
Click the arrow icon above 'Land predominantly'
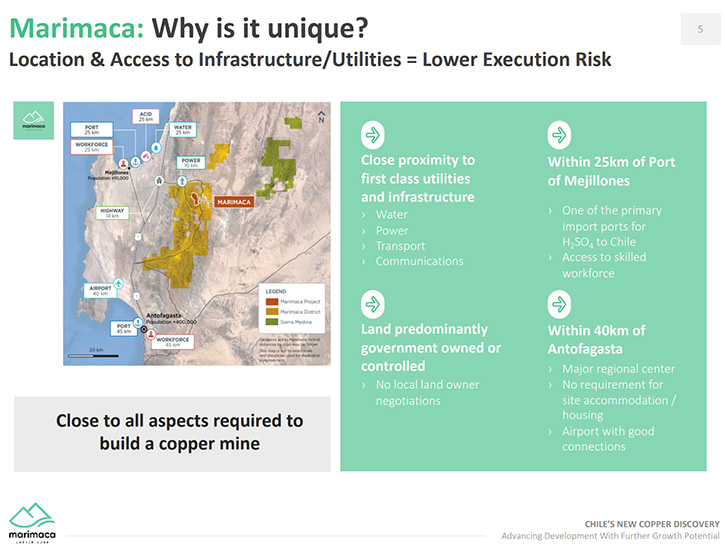(x=373, y=304)
